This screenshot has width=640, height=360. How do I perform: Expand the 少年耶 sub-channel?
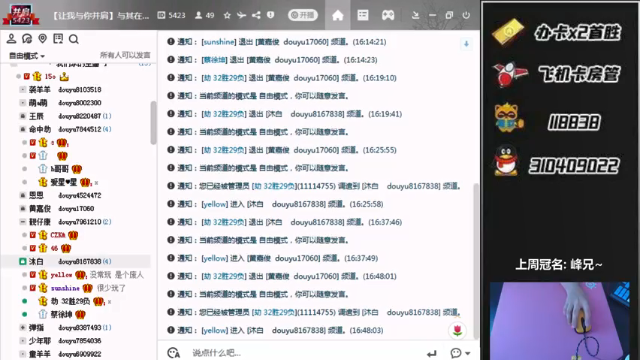[23, 341]
